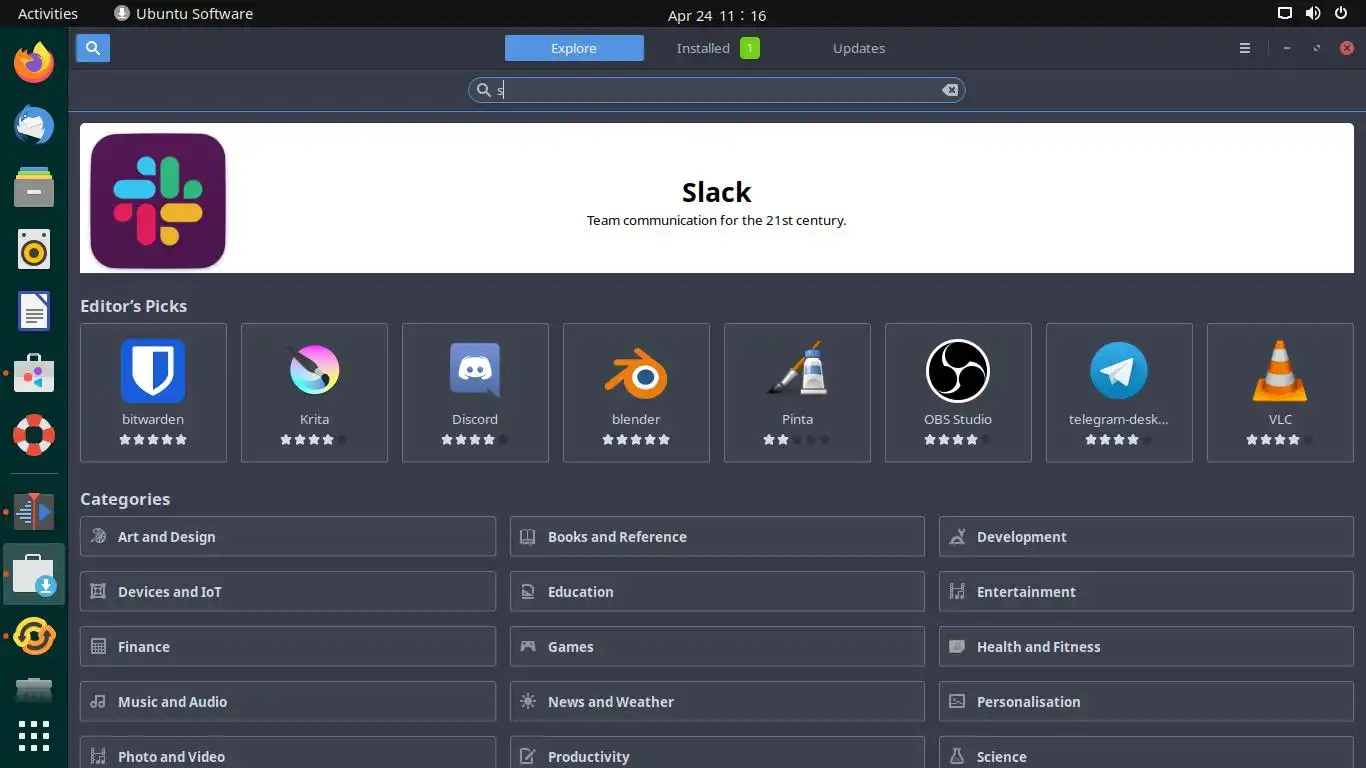The height and width of the screenshot is (768, 1366).
Task: Open the Music and Audio category
Action: point(288,701)
